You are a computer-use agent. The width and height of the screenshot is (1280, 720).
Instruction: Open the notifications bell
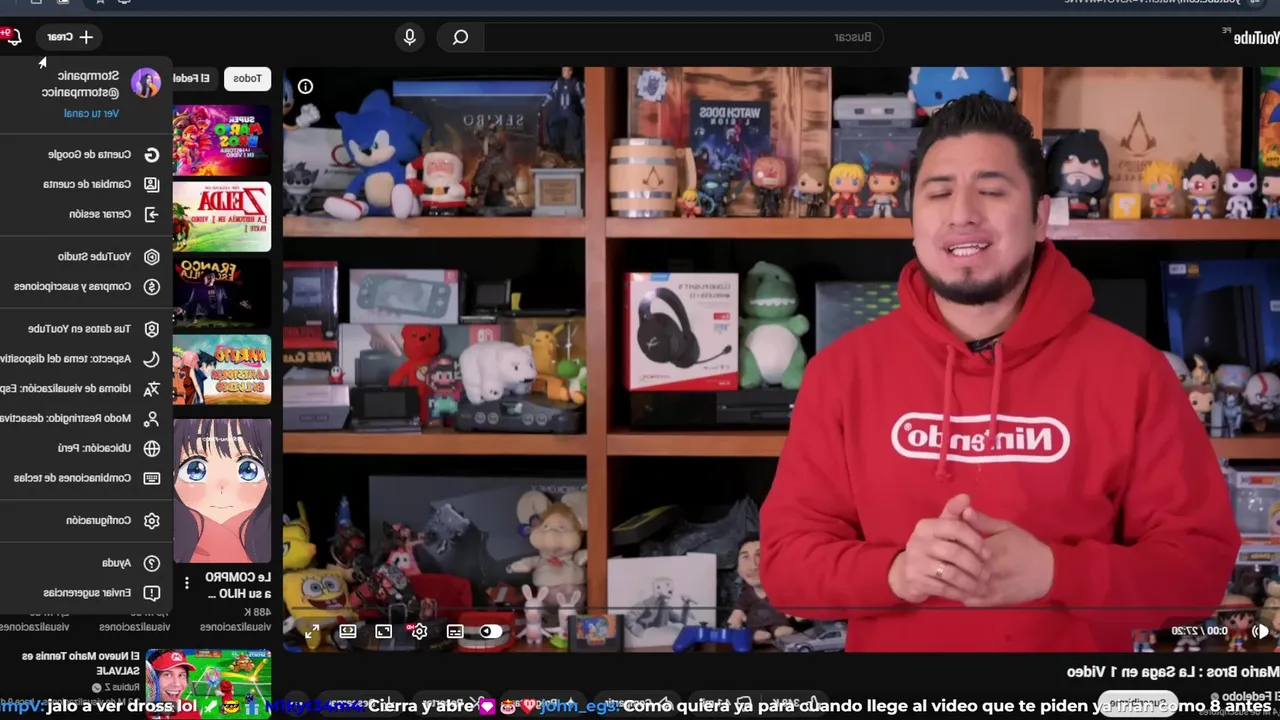pos(14,37)
